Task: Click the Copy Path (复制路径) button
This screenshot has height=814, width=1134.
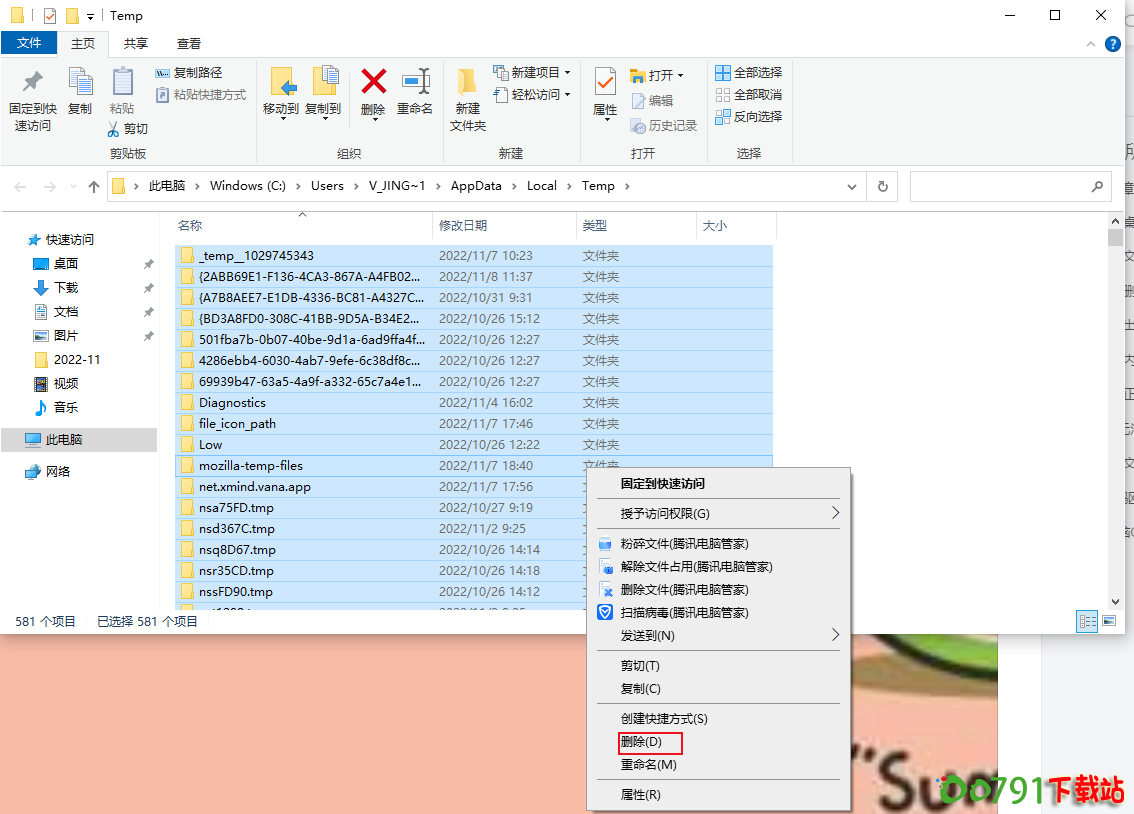Action: click(x=189, y=73)
